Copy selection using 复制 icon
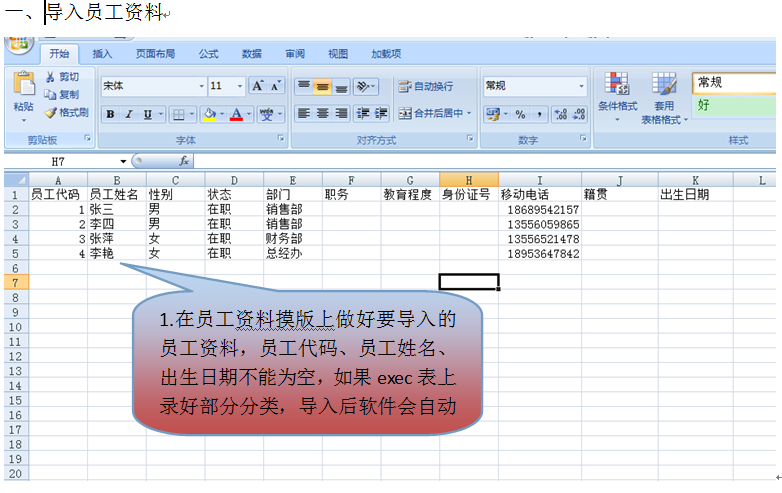Screen dimensions: 782x493 click(50, 94)
